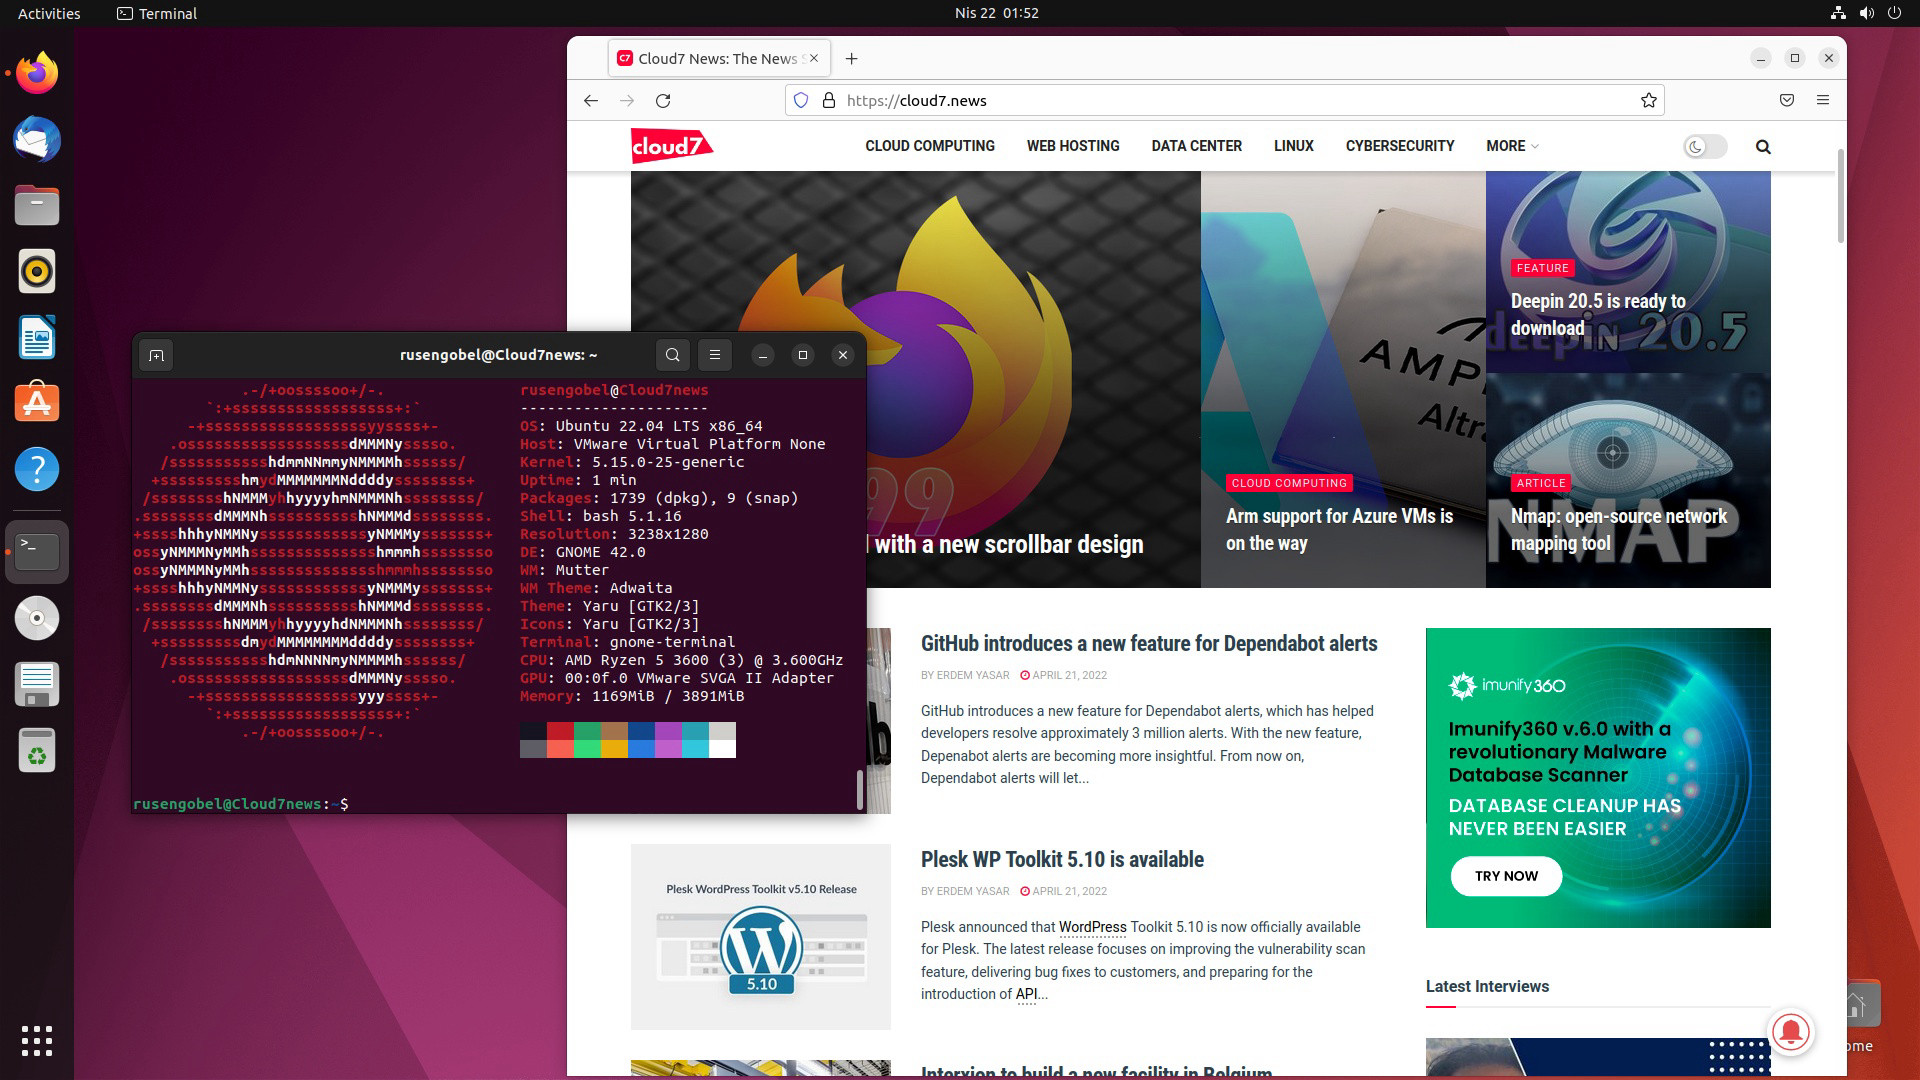Open system status menu with power icon

pos(1894,13)
